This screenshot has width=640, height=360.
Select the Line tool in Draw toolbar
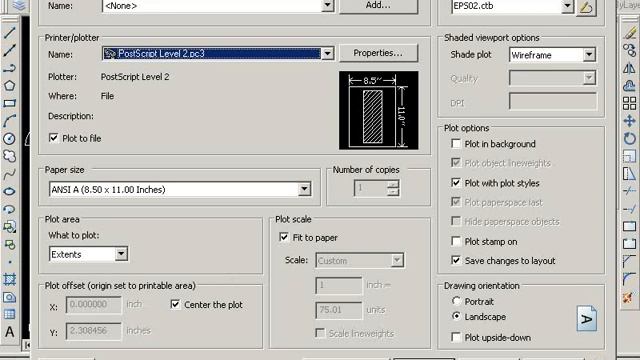pyautogui.click(x=9, y=33)
